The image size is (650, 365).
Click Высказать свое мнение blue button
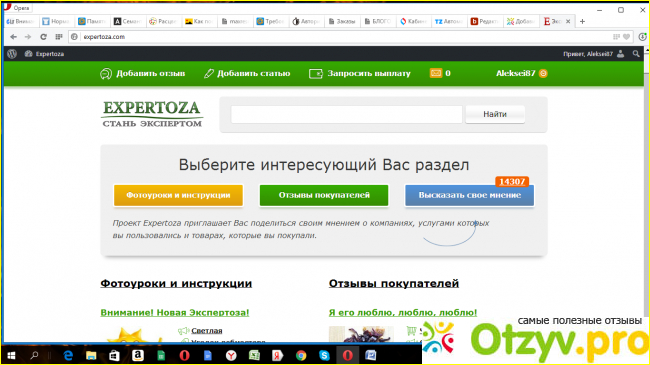469,195
